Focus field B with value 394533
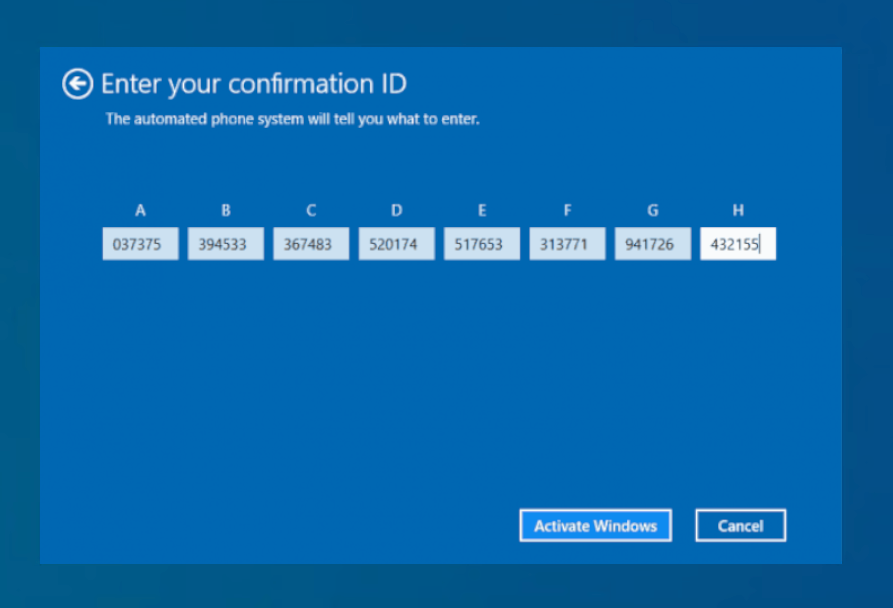Viewport: 893px width, 608px height. 225,244
